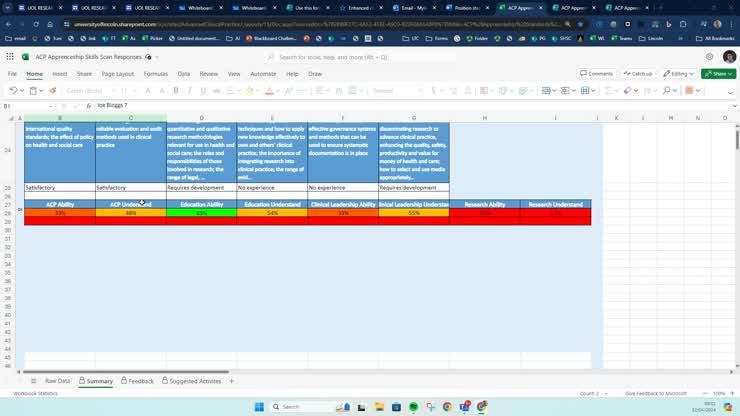Open the Clipboard paste icon
This screenshot has width=740, height=416.
click(33, 91)
